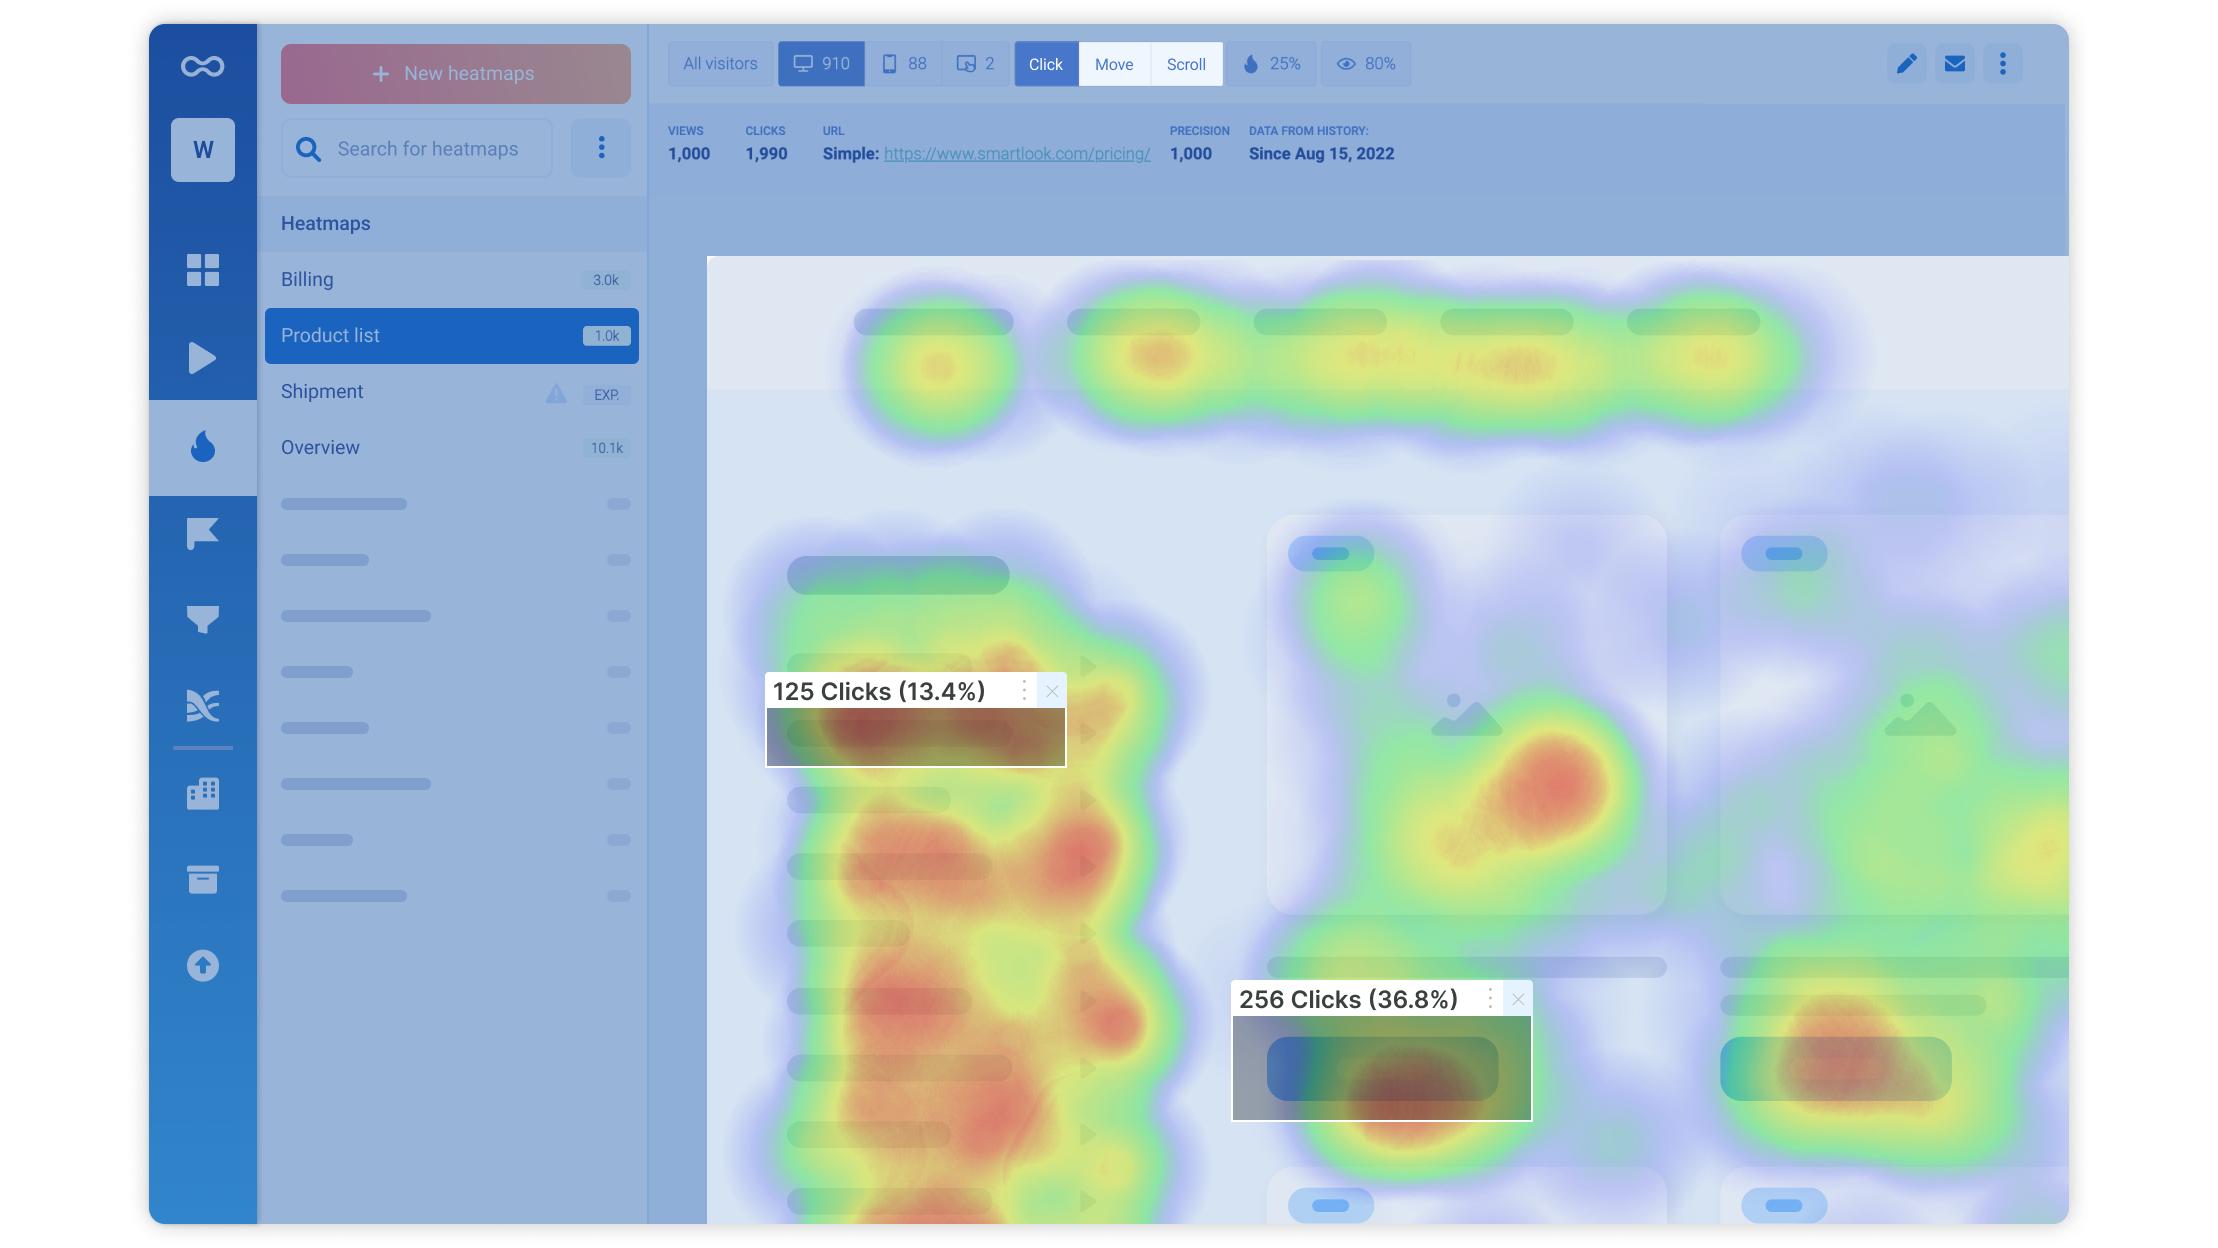Viewport: 2218px width, 1248px height.
Task: Select desktop device filter showing 910
Action: coord(821,64)
